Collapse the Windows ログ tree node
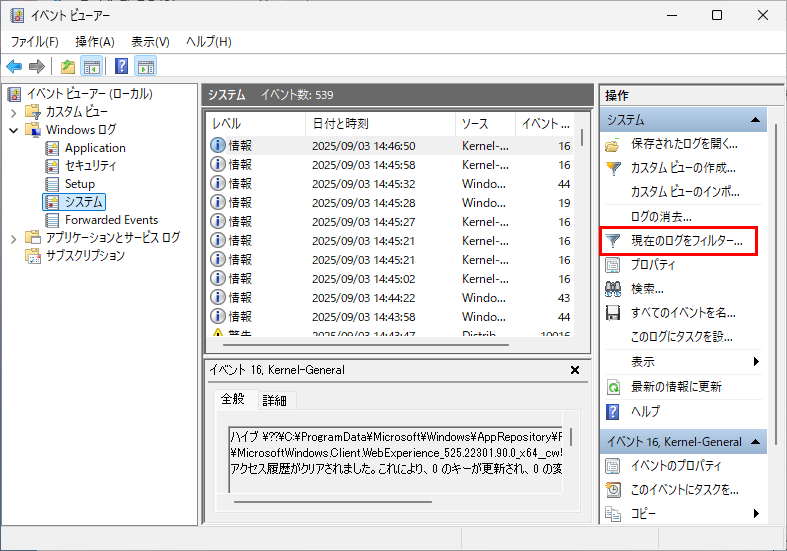The height and width of the screenshot is (551, 787). (14, 130)
